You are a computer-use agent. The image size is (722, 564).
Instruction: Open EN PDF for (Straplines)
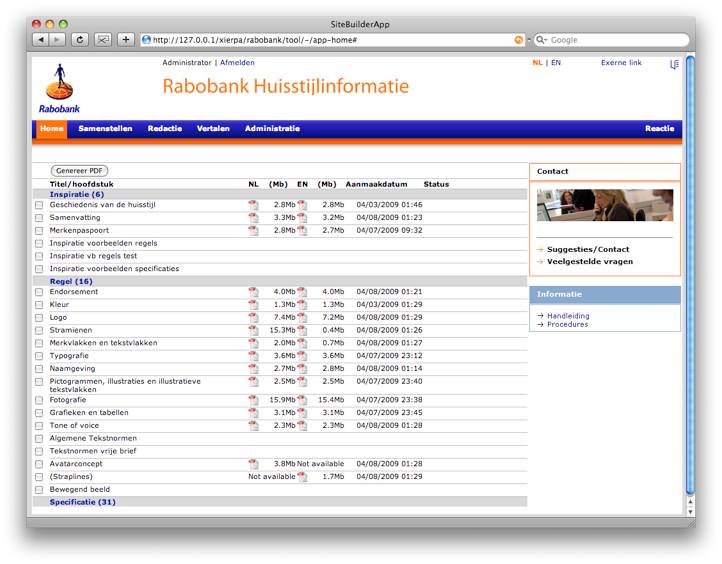(x=302, y=477)
